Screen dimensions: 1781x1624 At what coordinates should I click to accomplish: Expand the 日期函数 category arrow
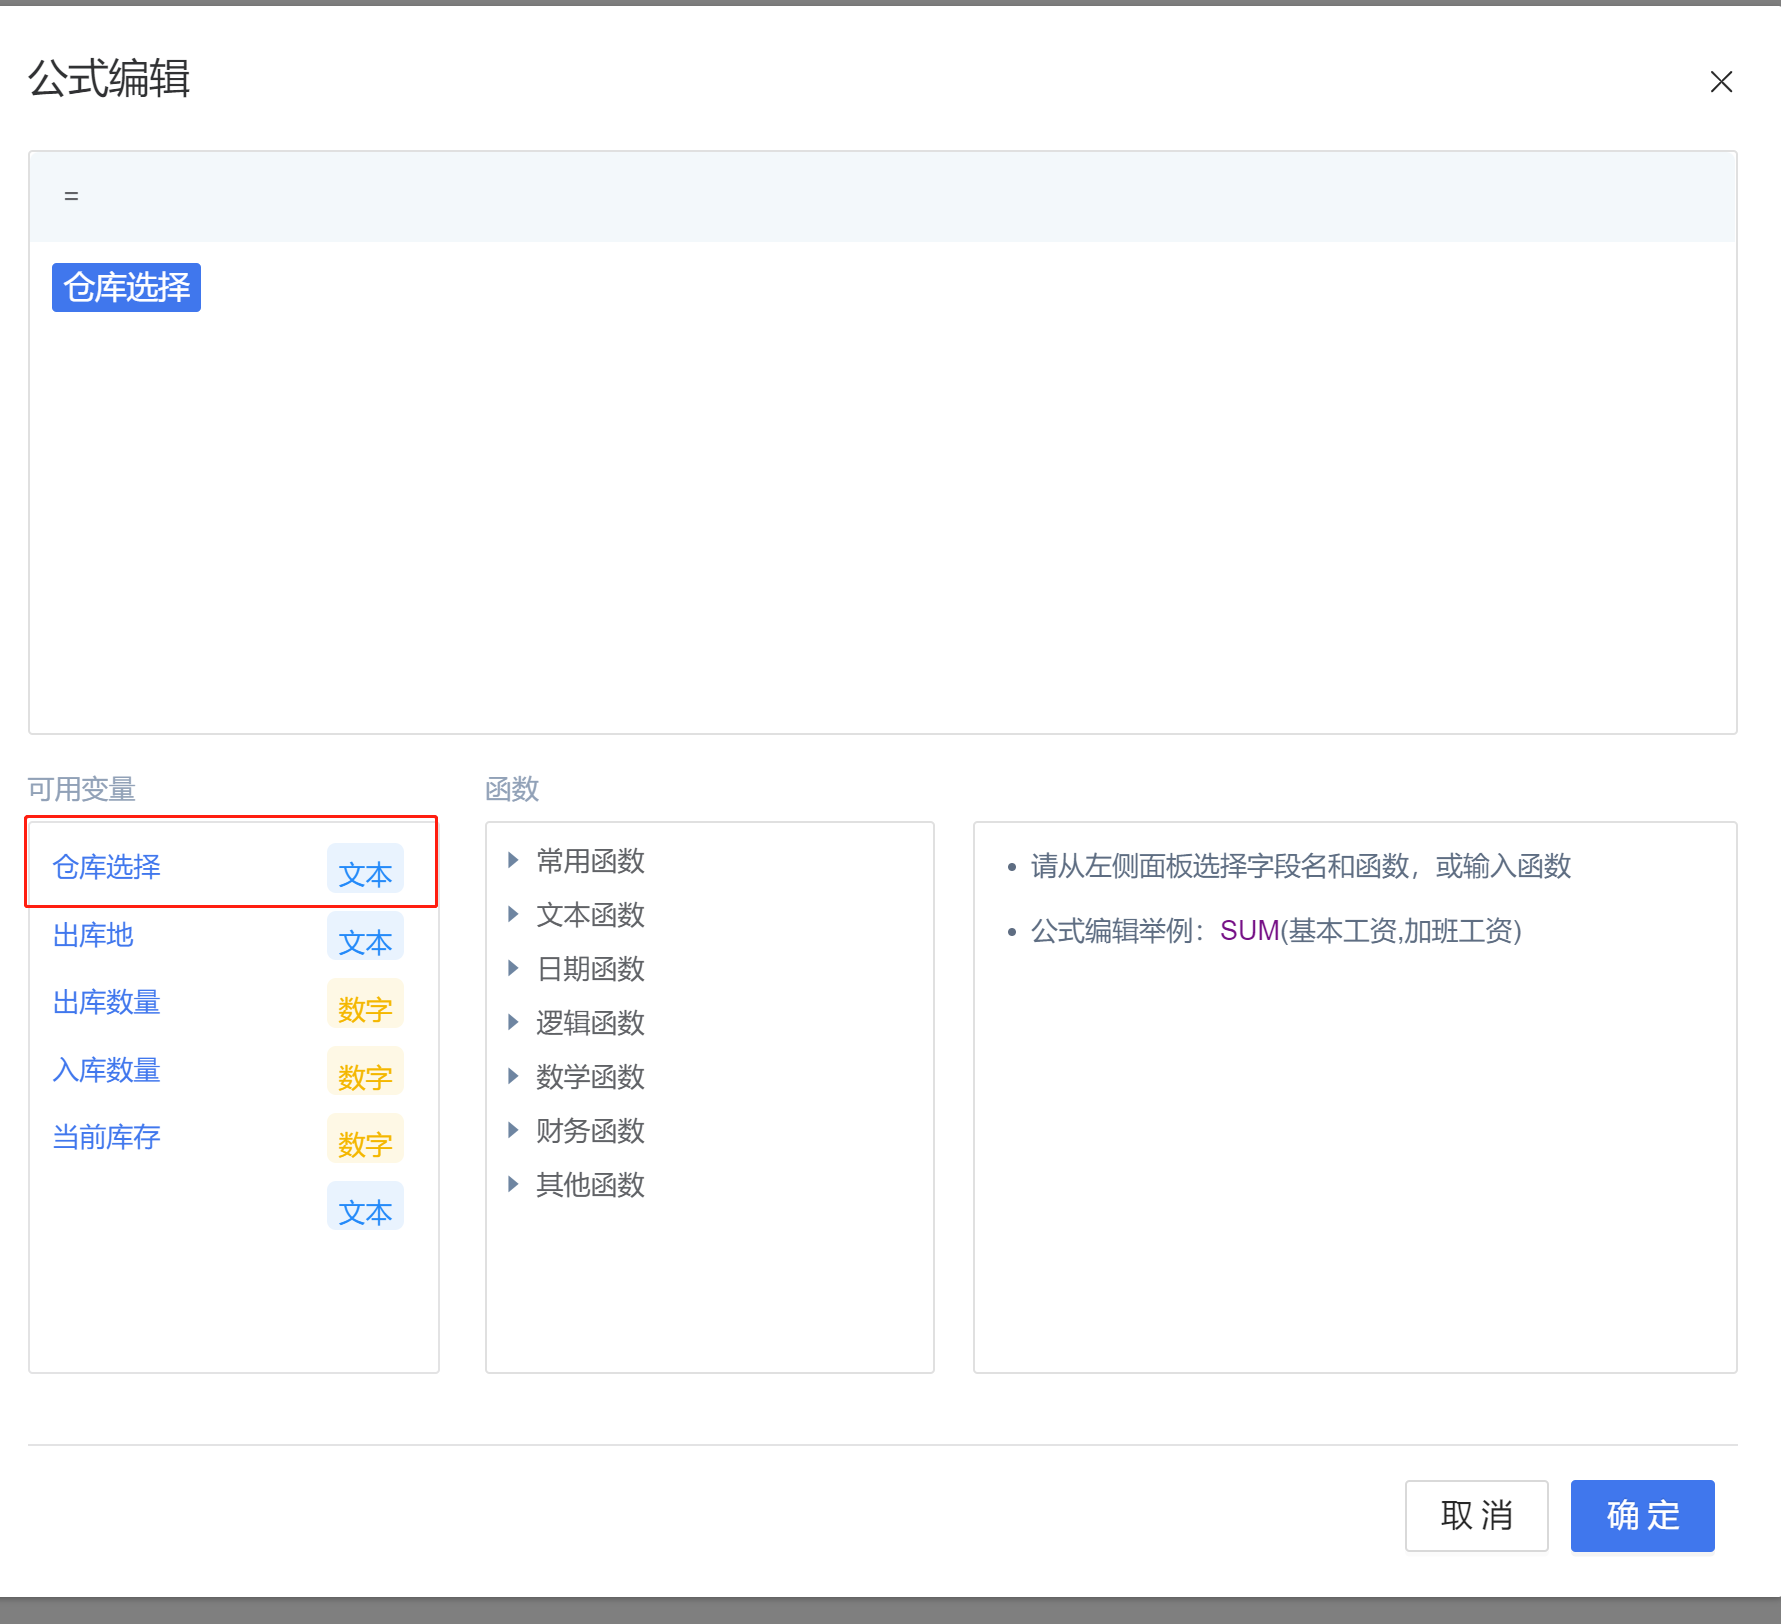pyautogui.click(x=513, y=968)
